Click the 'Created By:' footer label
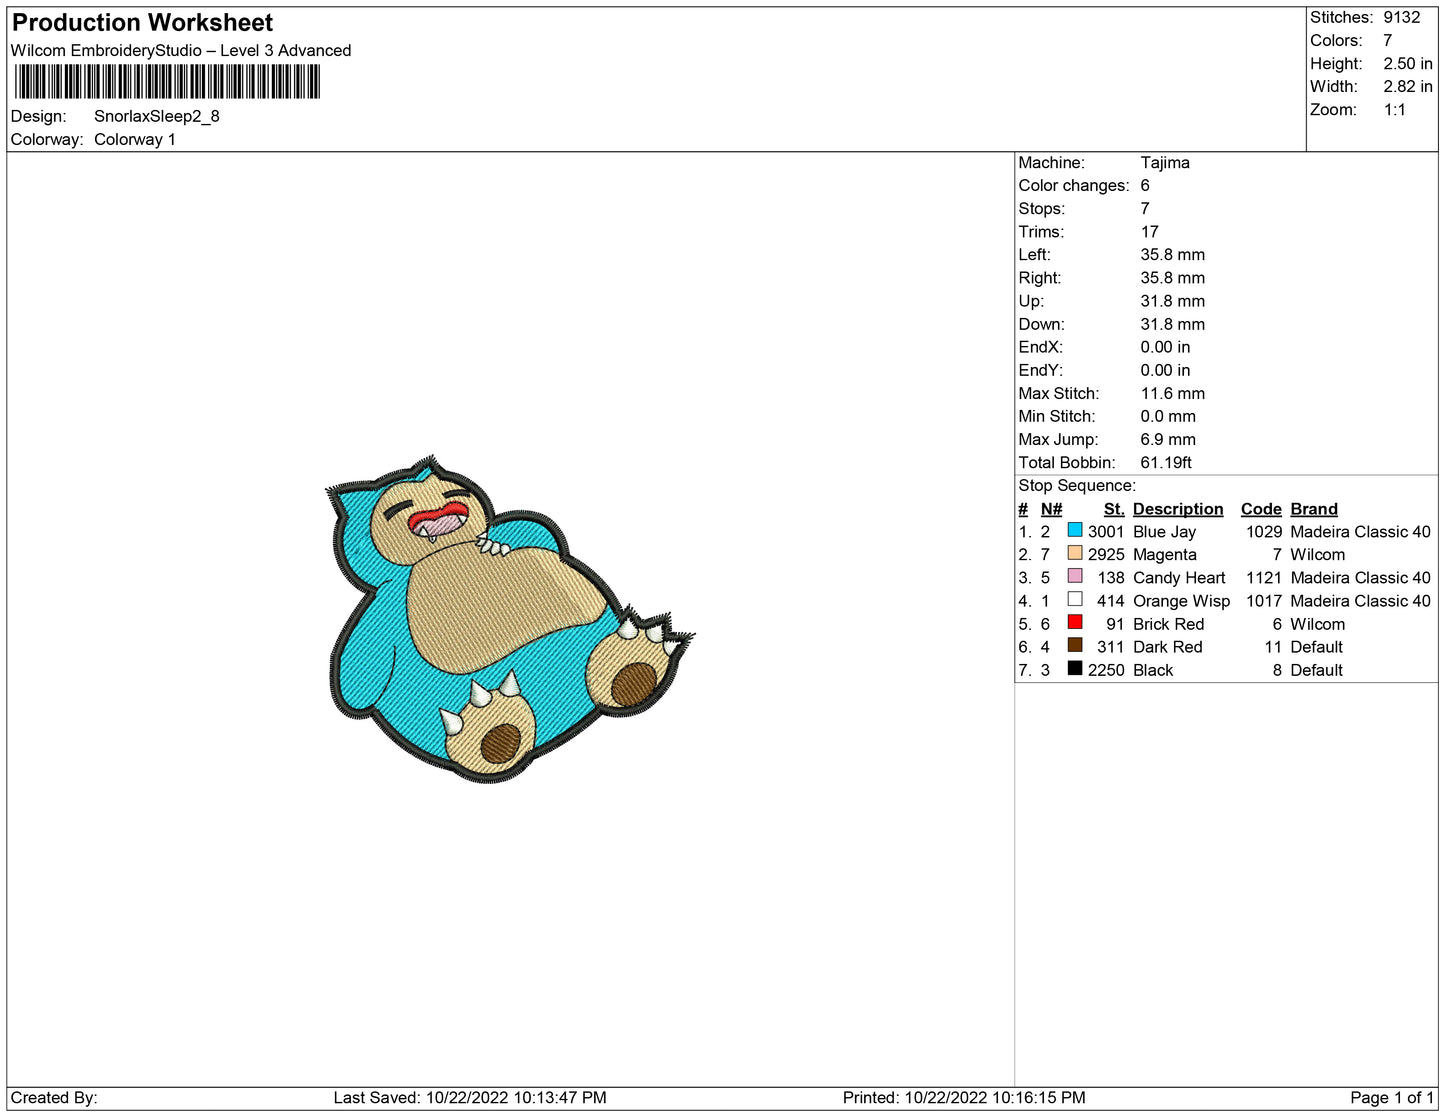This screenshot has width=1445, height=1112. pos(54,1098)
